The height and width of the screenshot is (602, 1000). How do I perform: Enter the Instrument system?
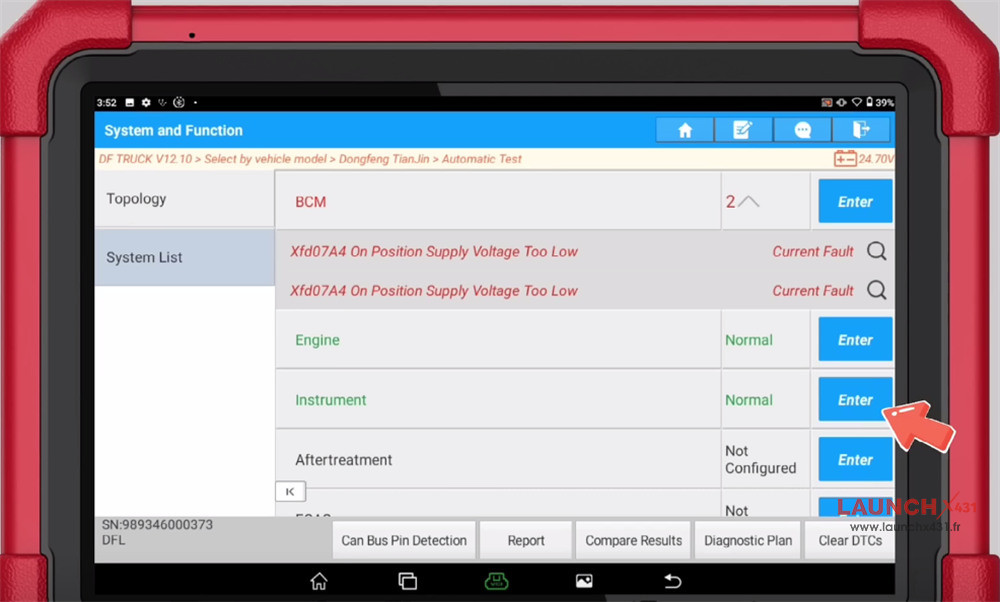pyautogui.click(x=855, y=399)
